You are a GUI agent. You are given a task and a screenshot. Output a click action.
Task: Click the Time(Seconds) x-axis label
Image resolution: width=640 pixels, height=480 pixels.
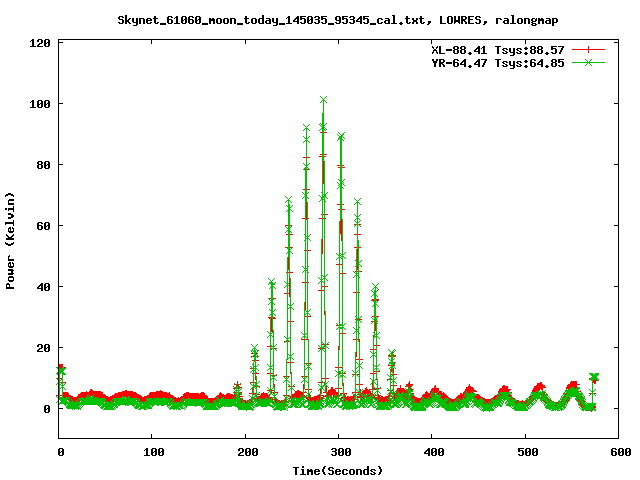pyautogui.click(x=338, y=470)
